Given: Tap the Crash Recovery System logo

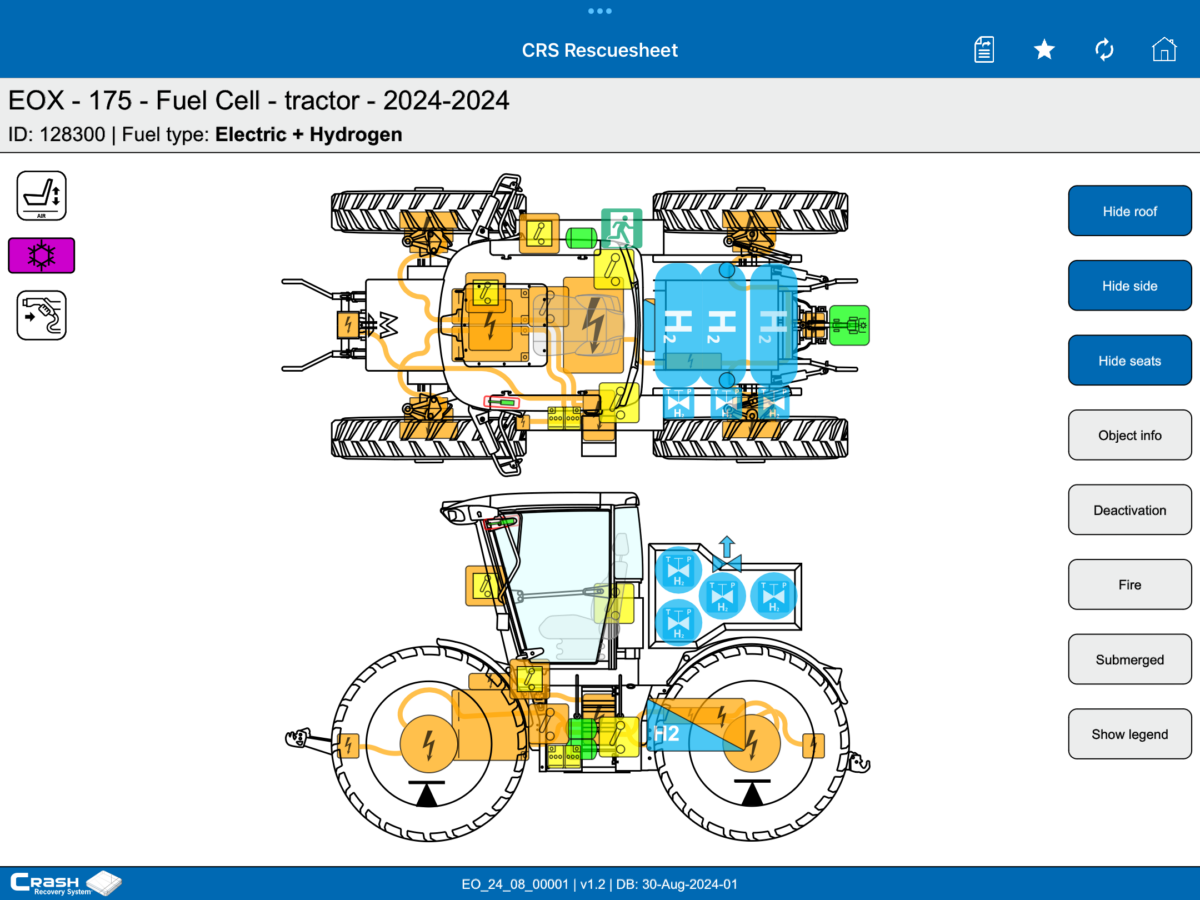Looking at the screenshot, I should pyautogui.click(x=66, y=883).
